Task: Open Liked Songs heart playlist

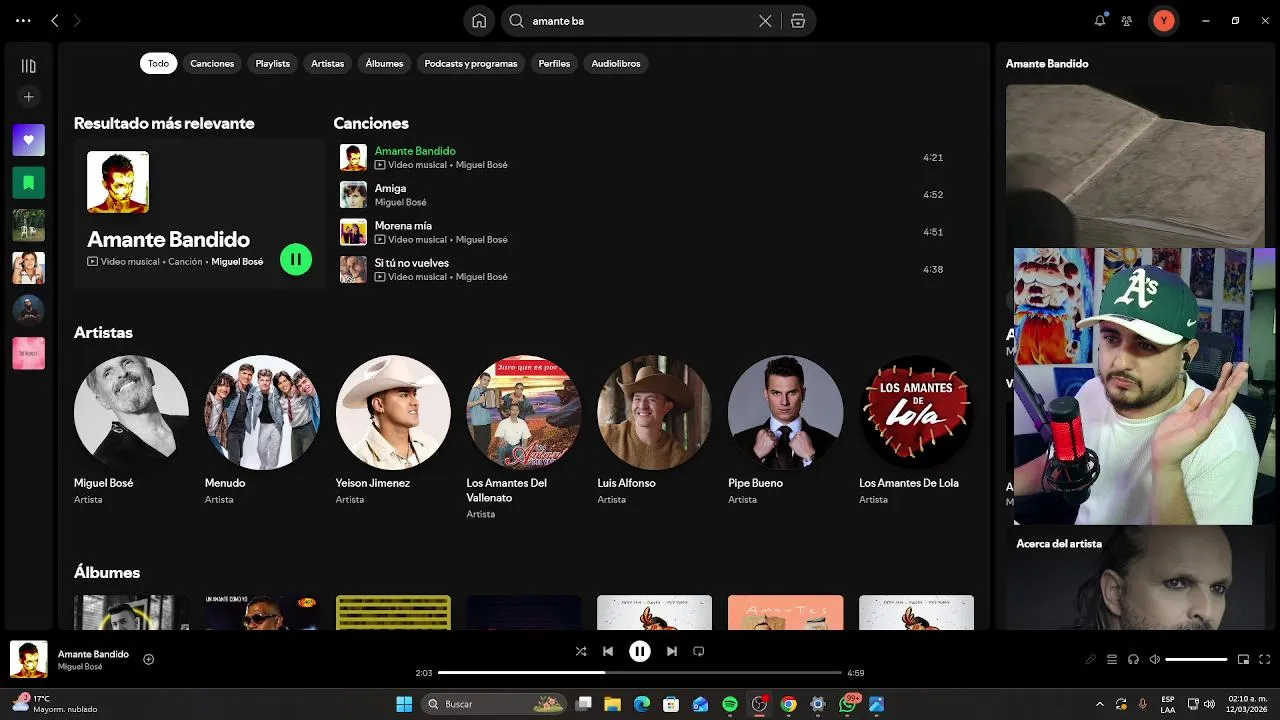Action: click(28, 140)
